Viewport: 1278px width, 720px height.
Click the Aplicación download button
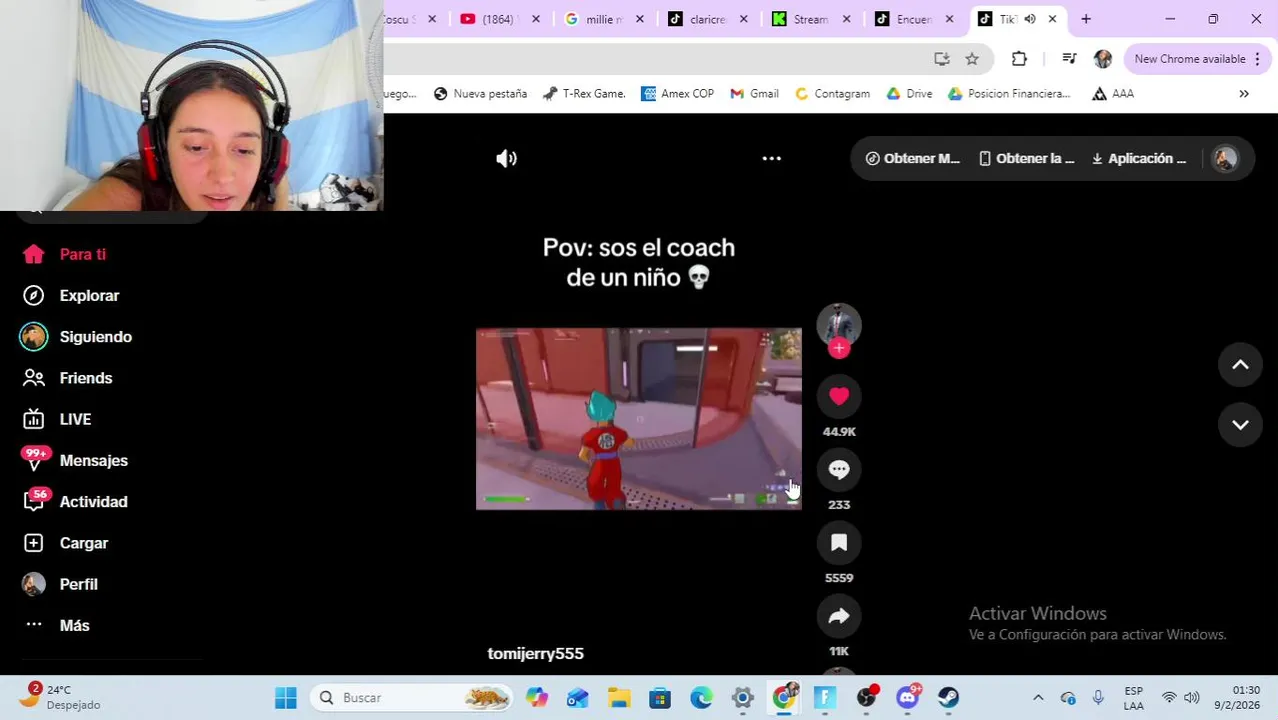1139,158
